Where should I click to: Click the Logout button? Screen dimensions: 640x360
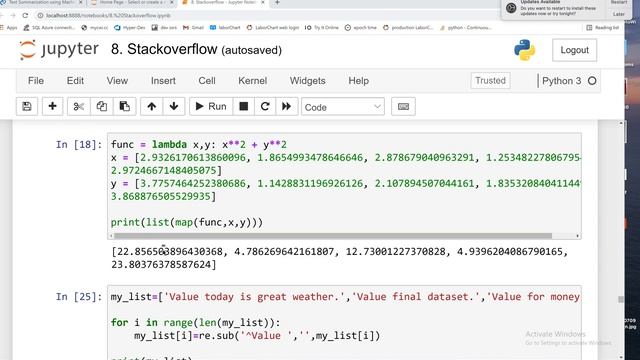(x=574, y=50)
